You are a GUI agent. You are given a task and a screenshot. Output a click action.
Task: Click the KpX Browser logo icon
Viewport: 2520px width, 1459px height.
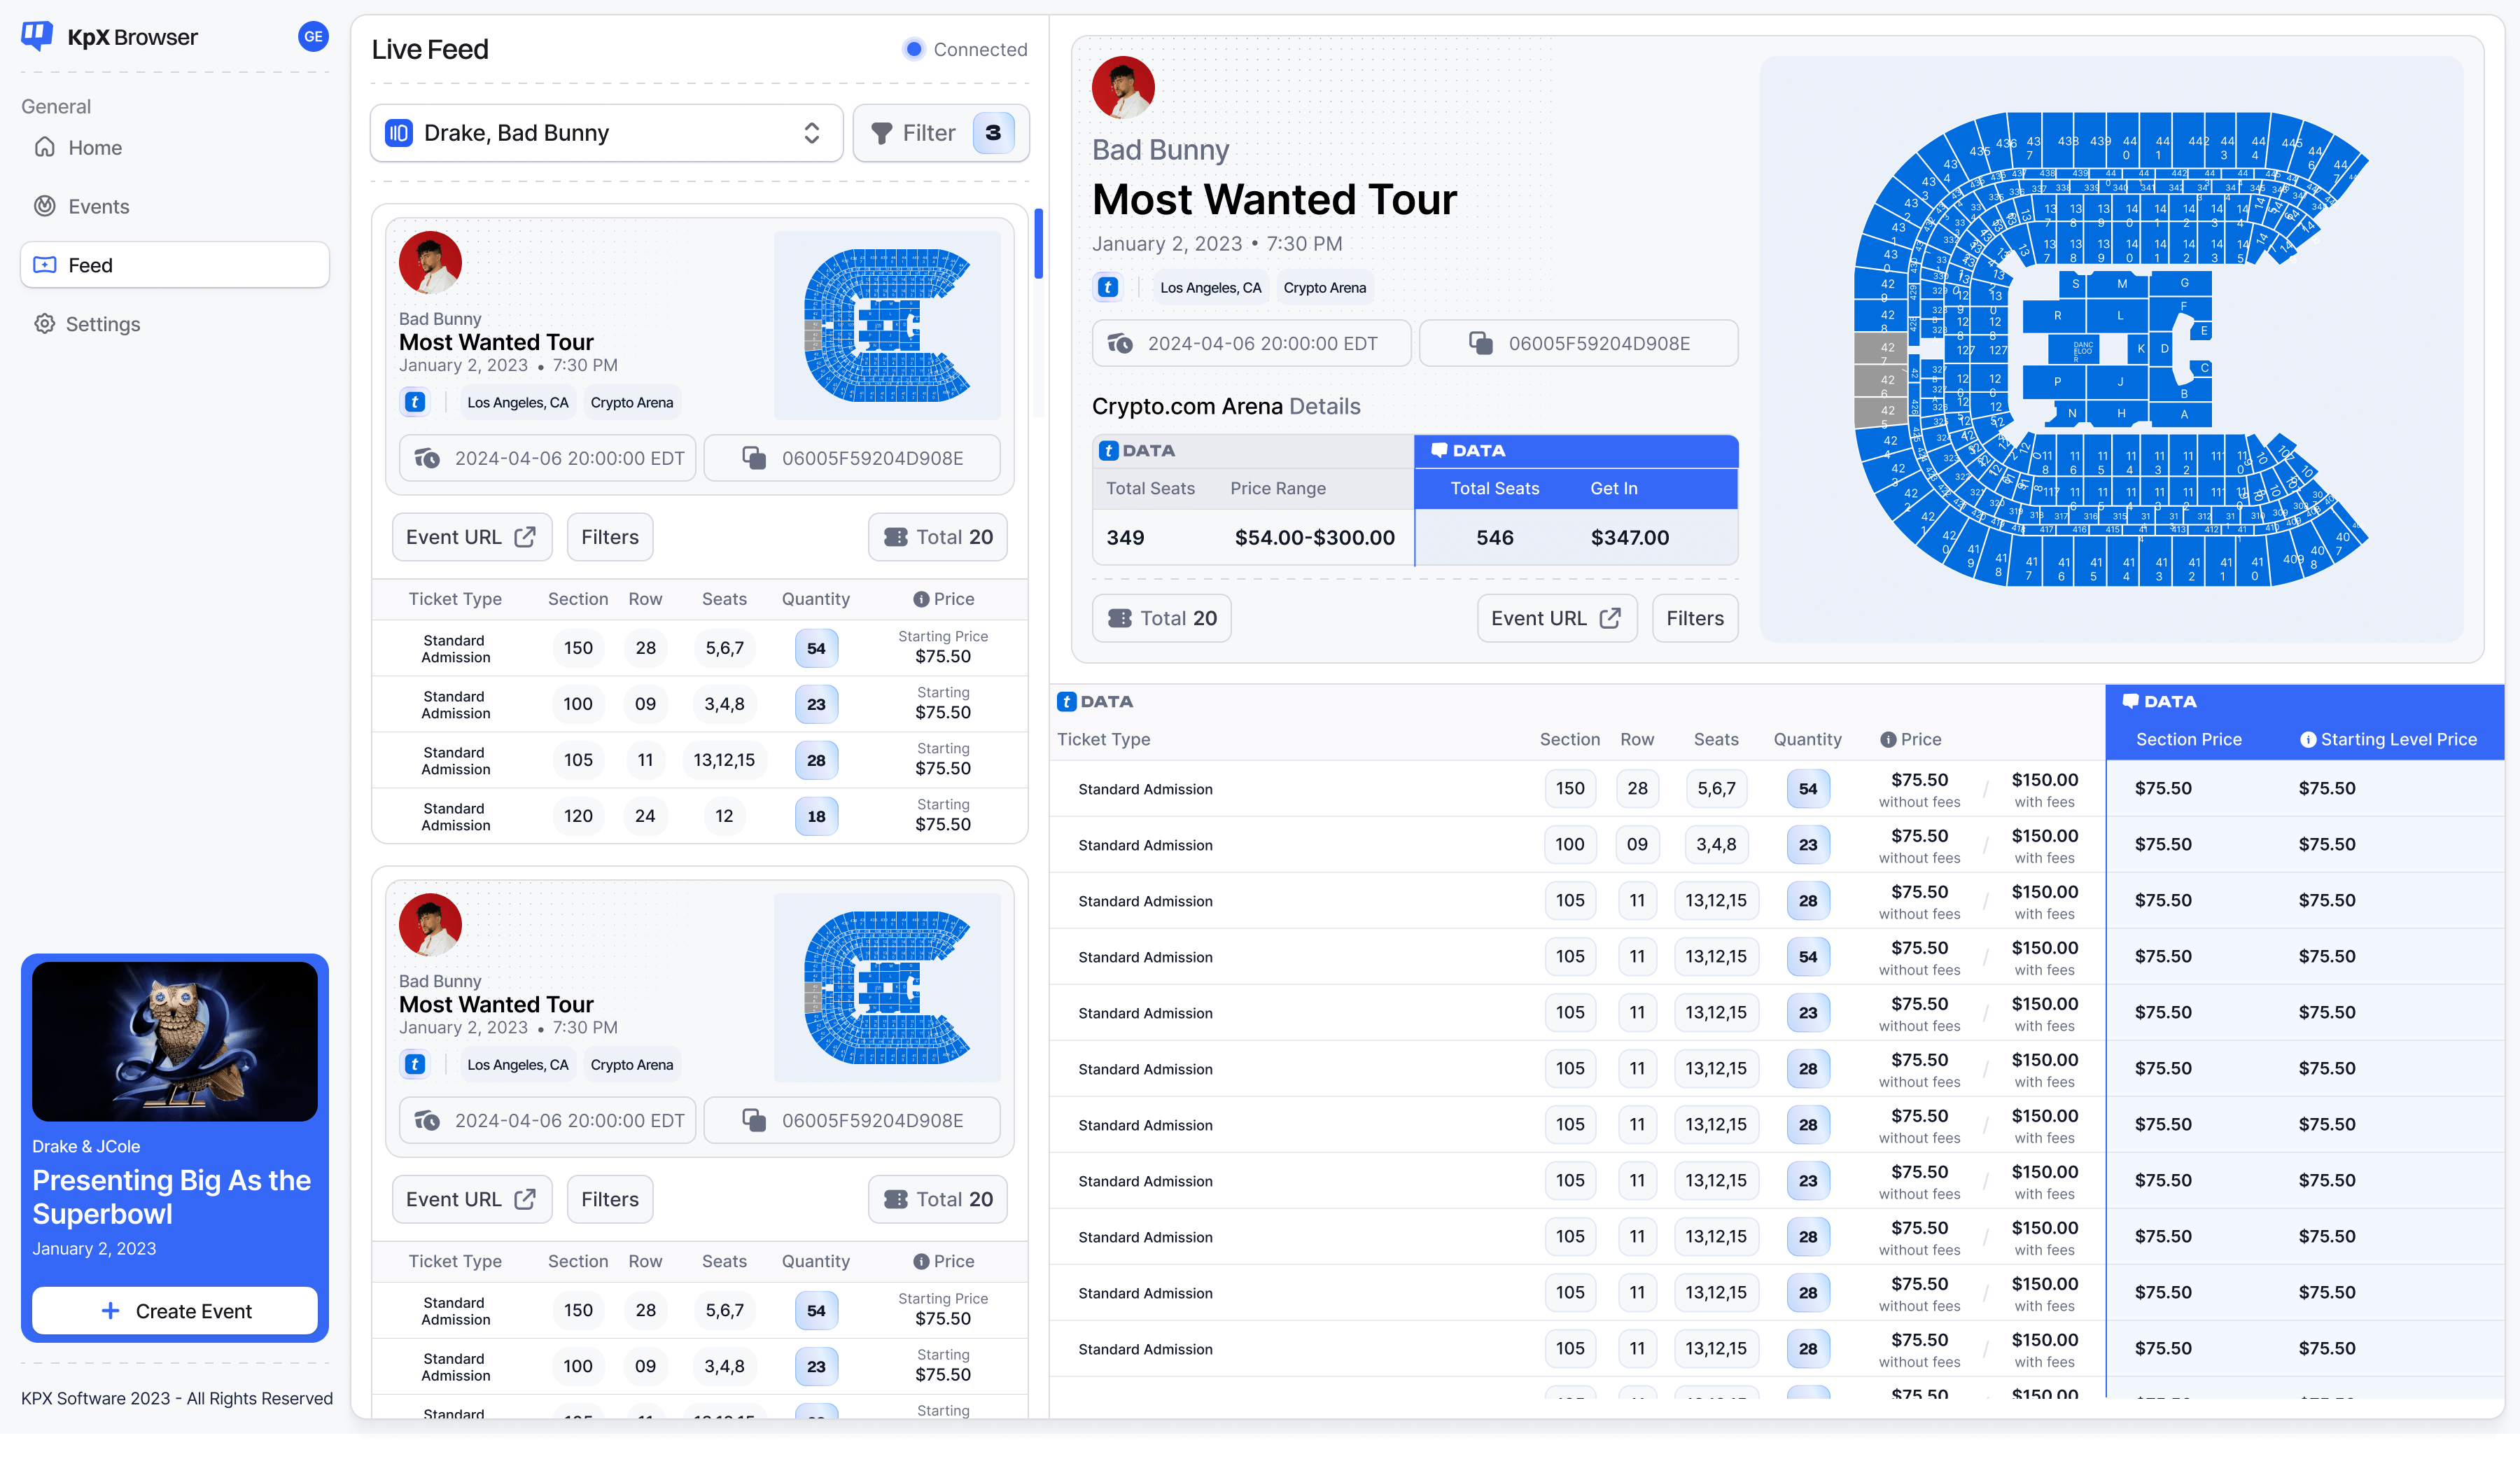coord(37,36)
